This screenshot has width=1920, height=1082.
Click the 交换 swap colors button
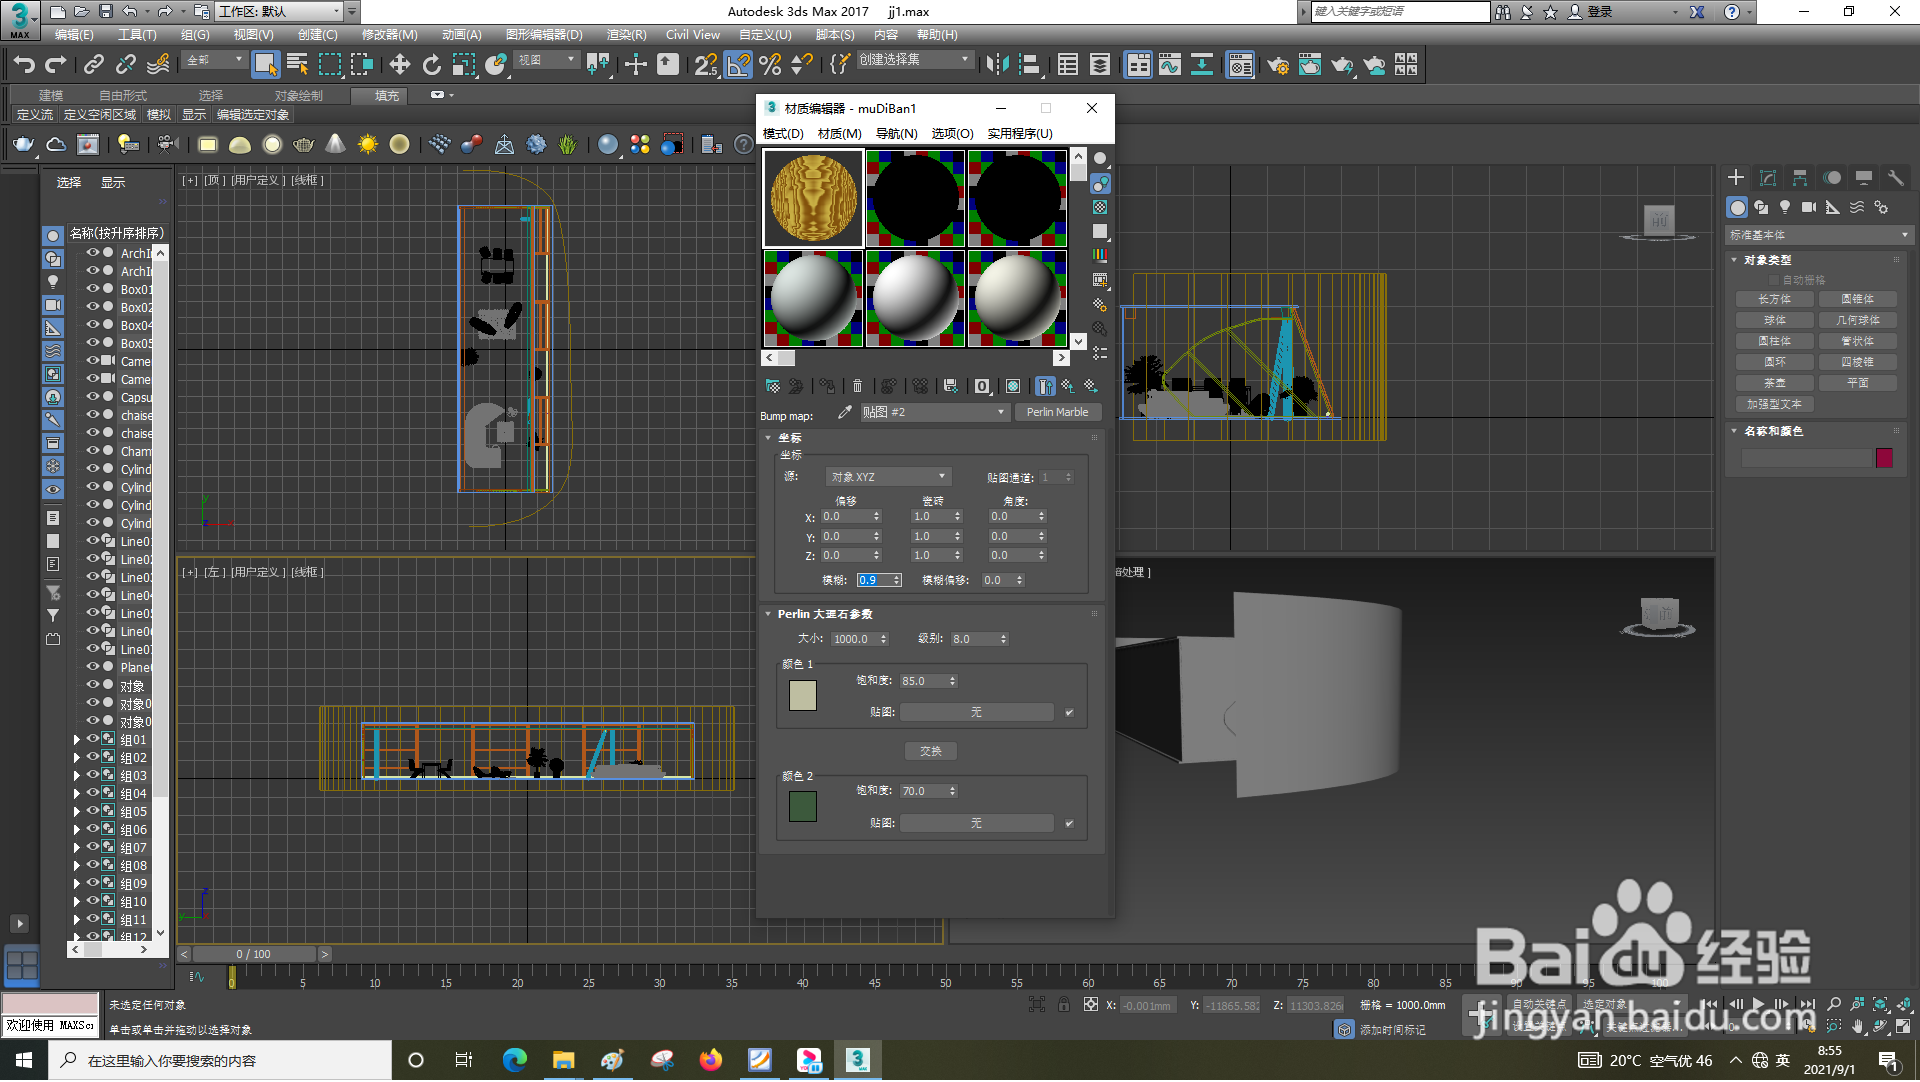coord(930,752)
